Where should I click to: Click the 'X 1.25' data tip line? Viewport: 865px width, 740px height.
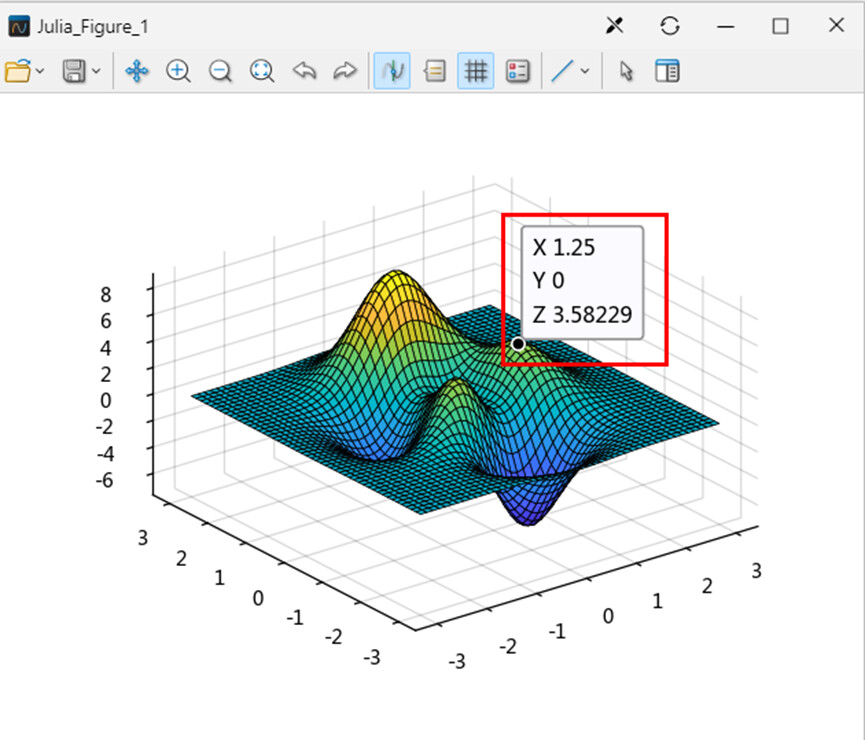tap(564, 248)
